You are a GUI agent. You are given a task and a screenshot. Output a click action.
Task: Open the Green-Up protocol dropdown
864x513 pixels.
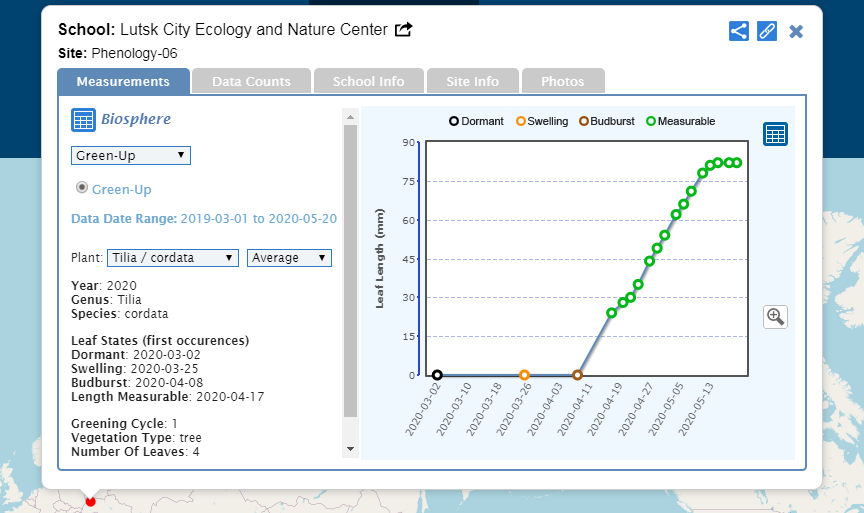point(131,155)
